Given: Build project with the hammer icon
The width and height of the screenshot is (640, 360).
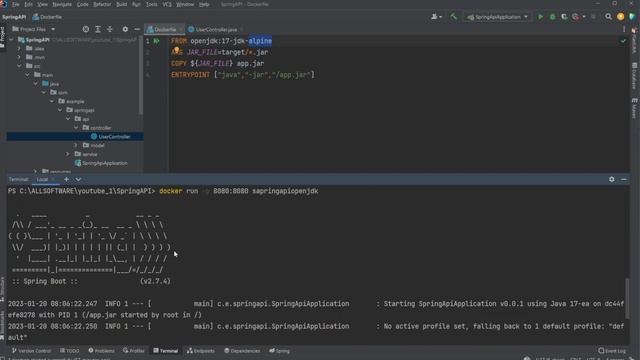Looking at the screenshot, I should click(x=453, y=17).
